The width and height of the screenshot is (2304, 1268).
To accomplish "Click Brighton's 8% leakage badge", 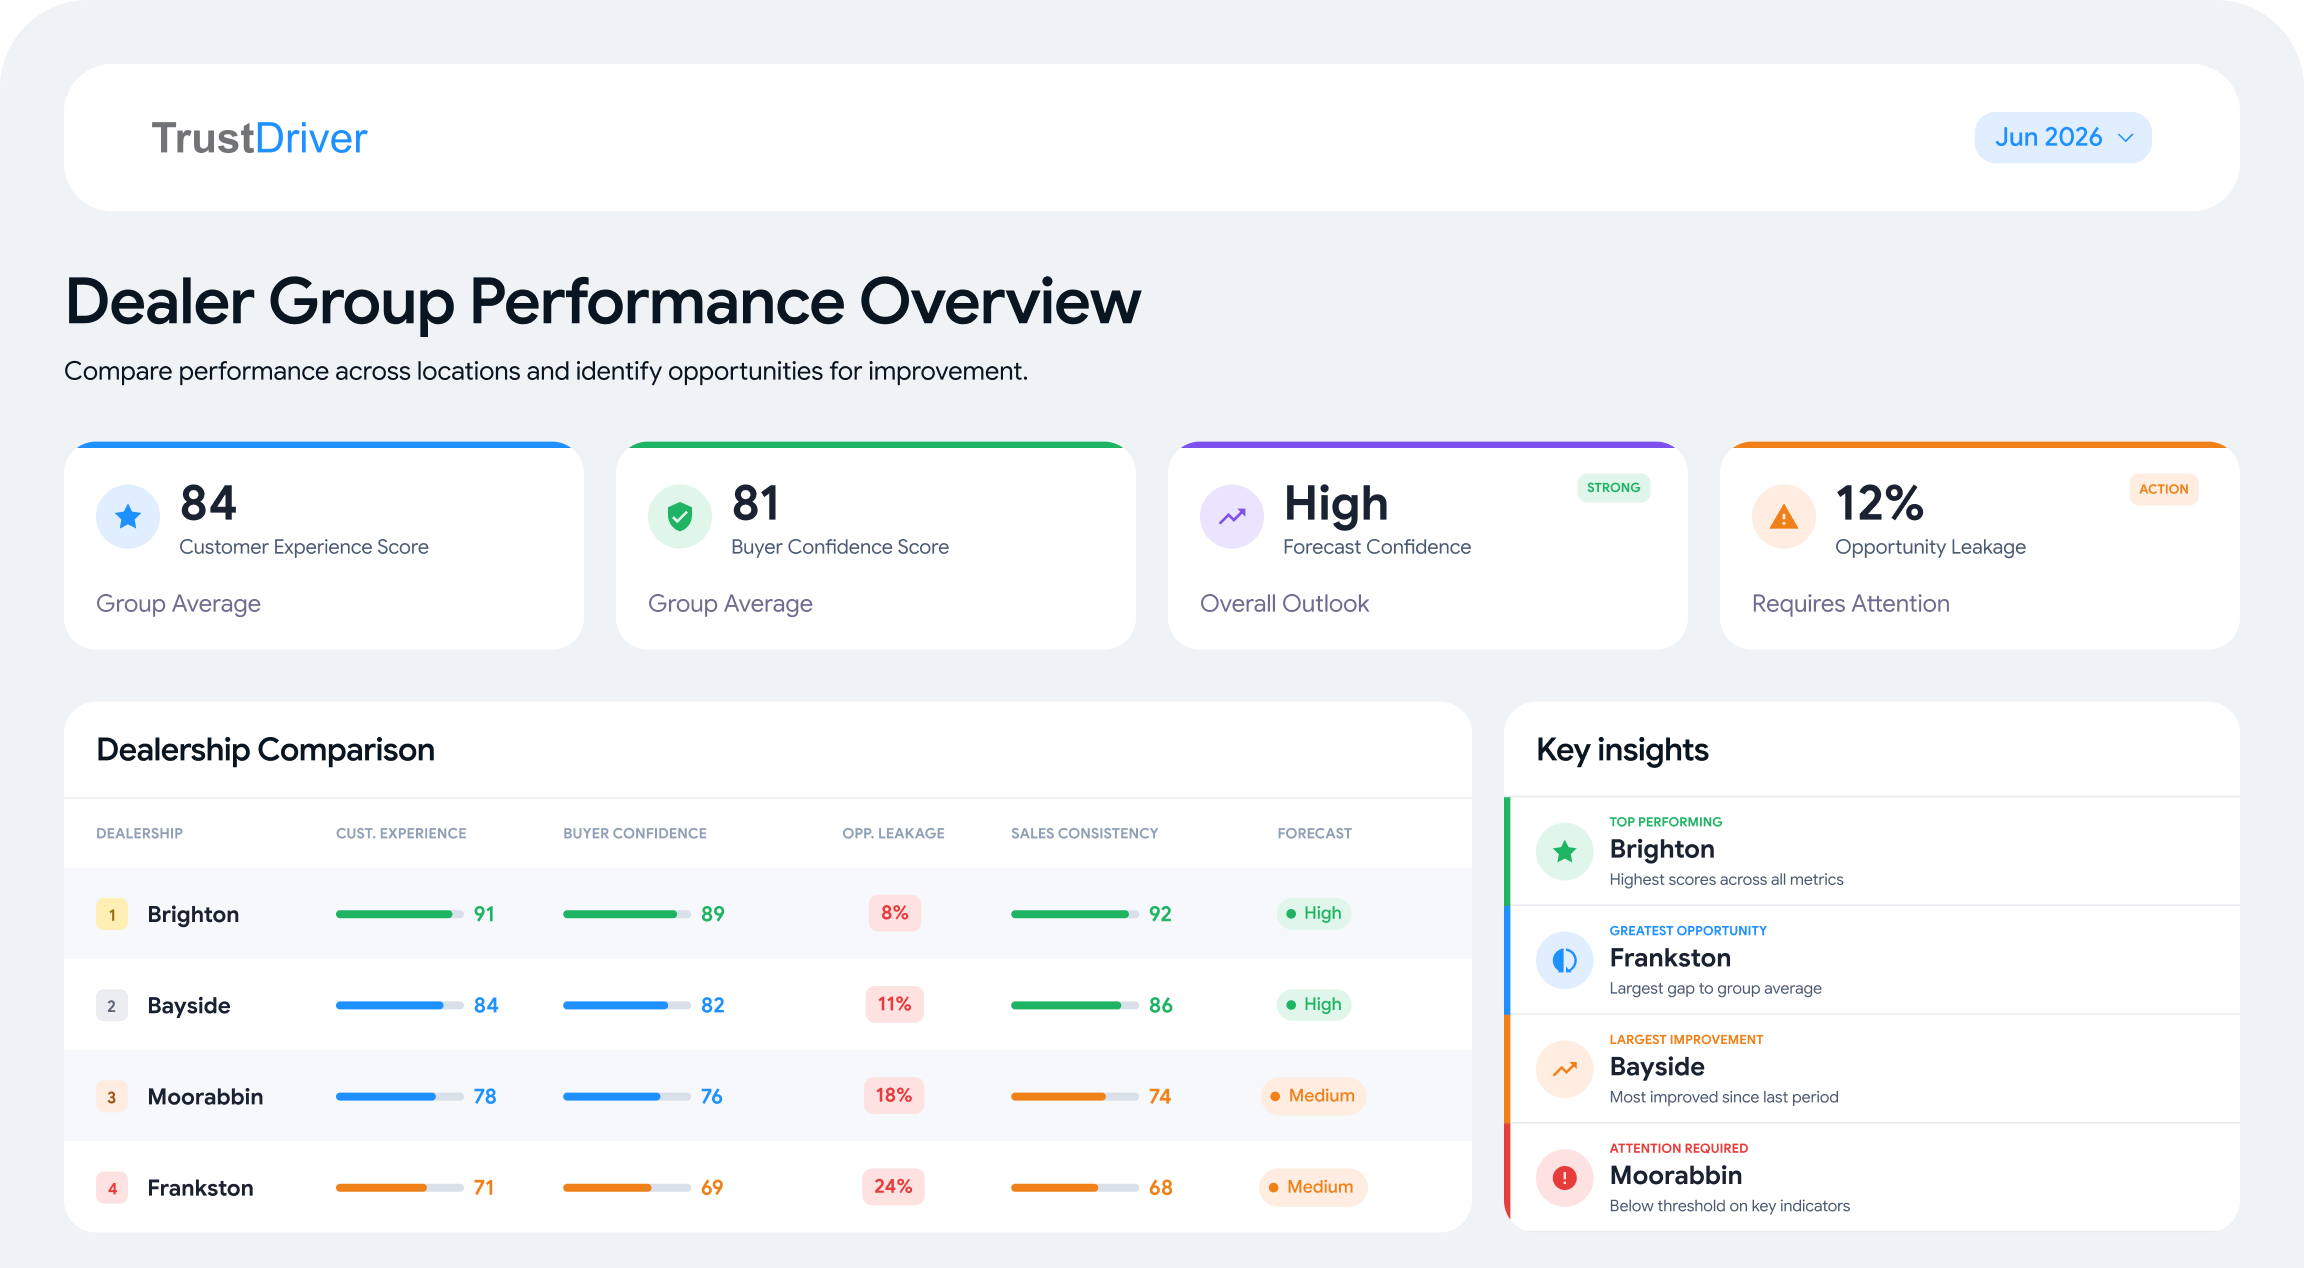I will pyautogui.click(x=895, y=913).
